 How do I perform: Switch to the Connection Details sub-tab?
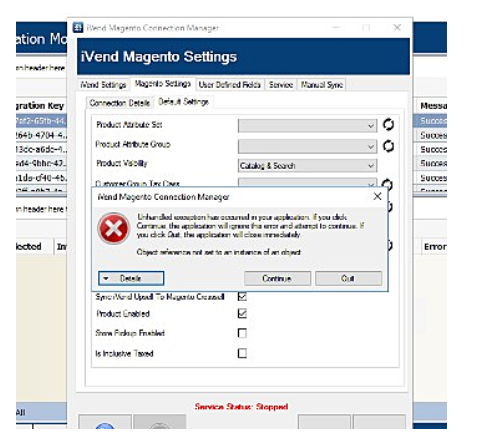[x=119, y=103]
